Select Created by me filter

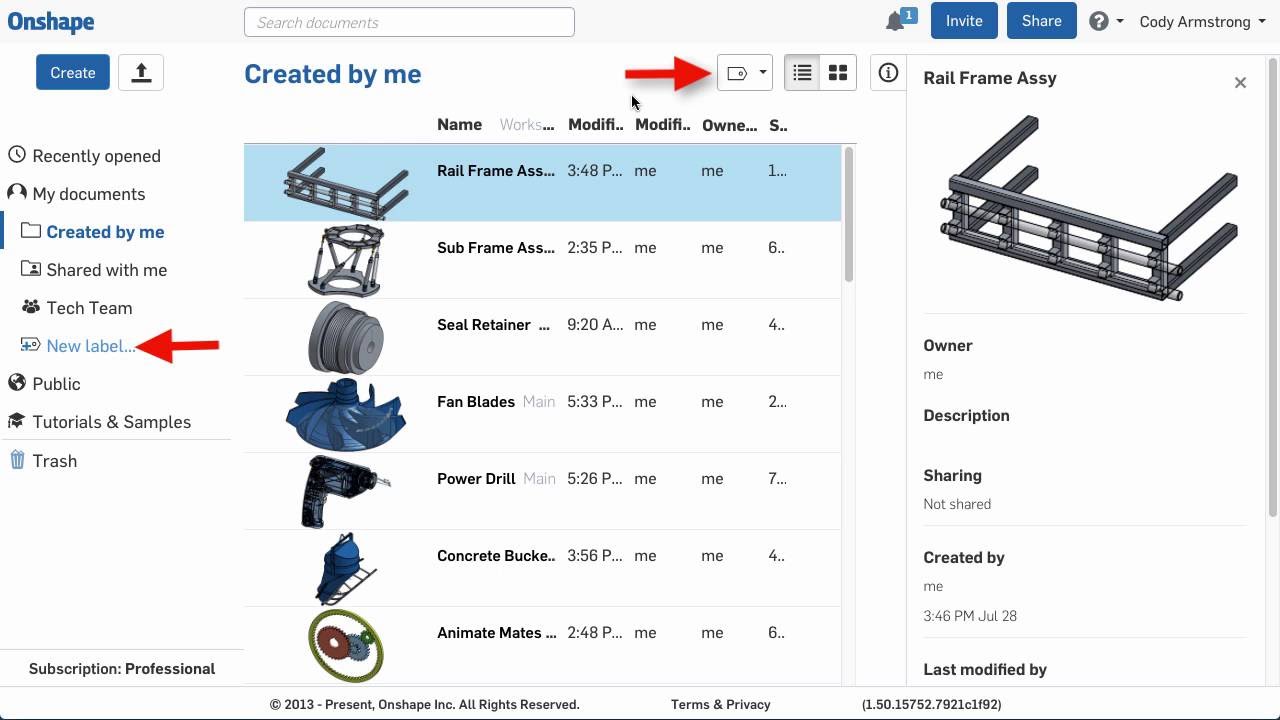(105, 232)
